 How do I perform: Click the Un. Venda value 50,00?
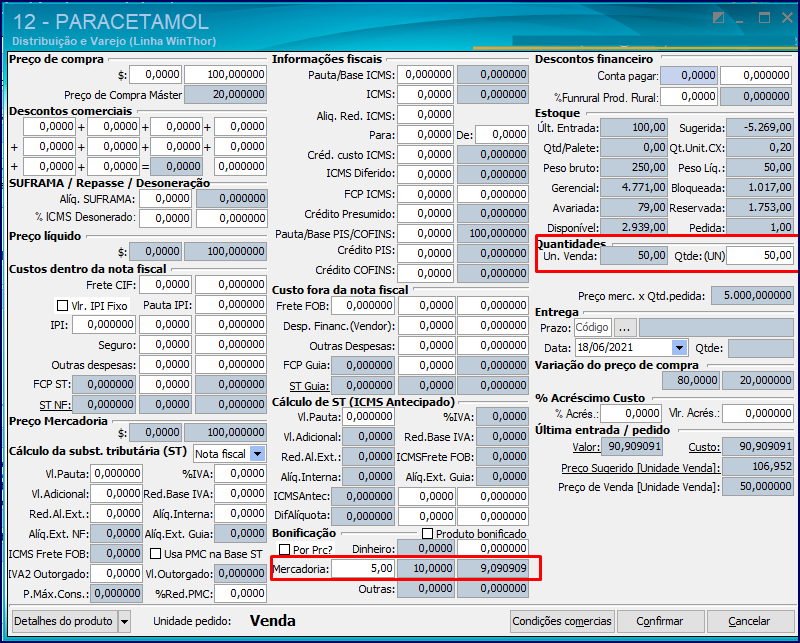click(634, 256)
